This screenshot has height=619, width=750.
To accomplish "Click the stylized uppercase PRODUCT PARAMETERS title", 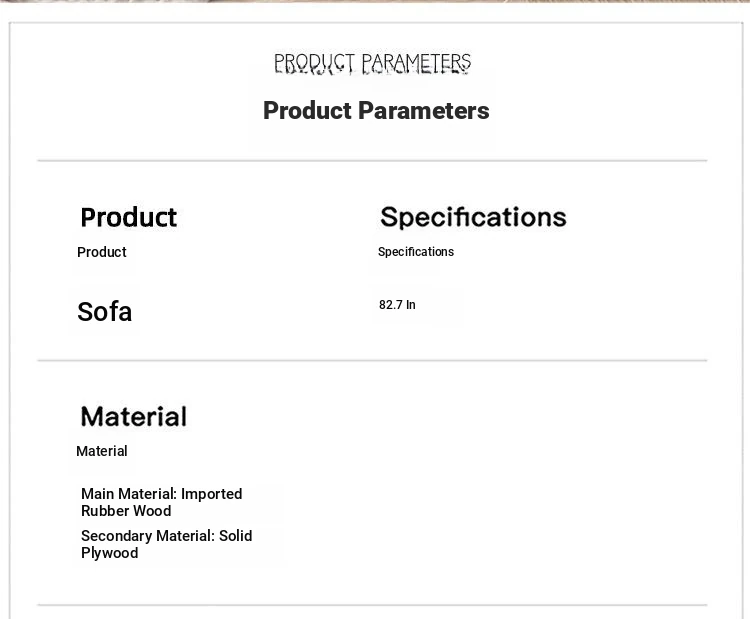I will (372, 64).
